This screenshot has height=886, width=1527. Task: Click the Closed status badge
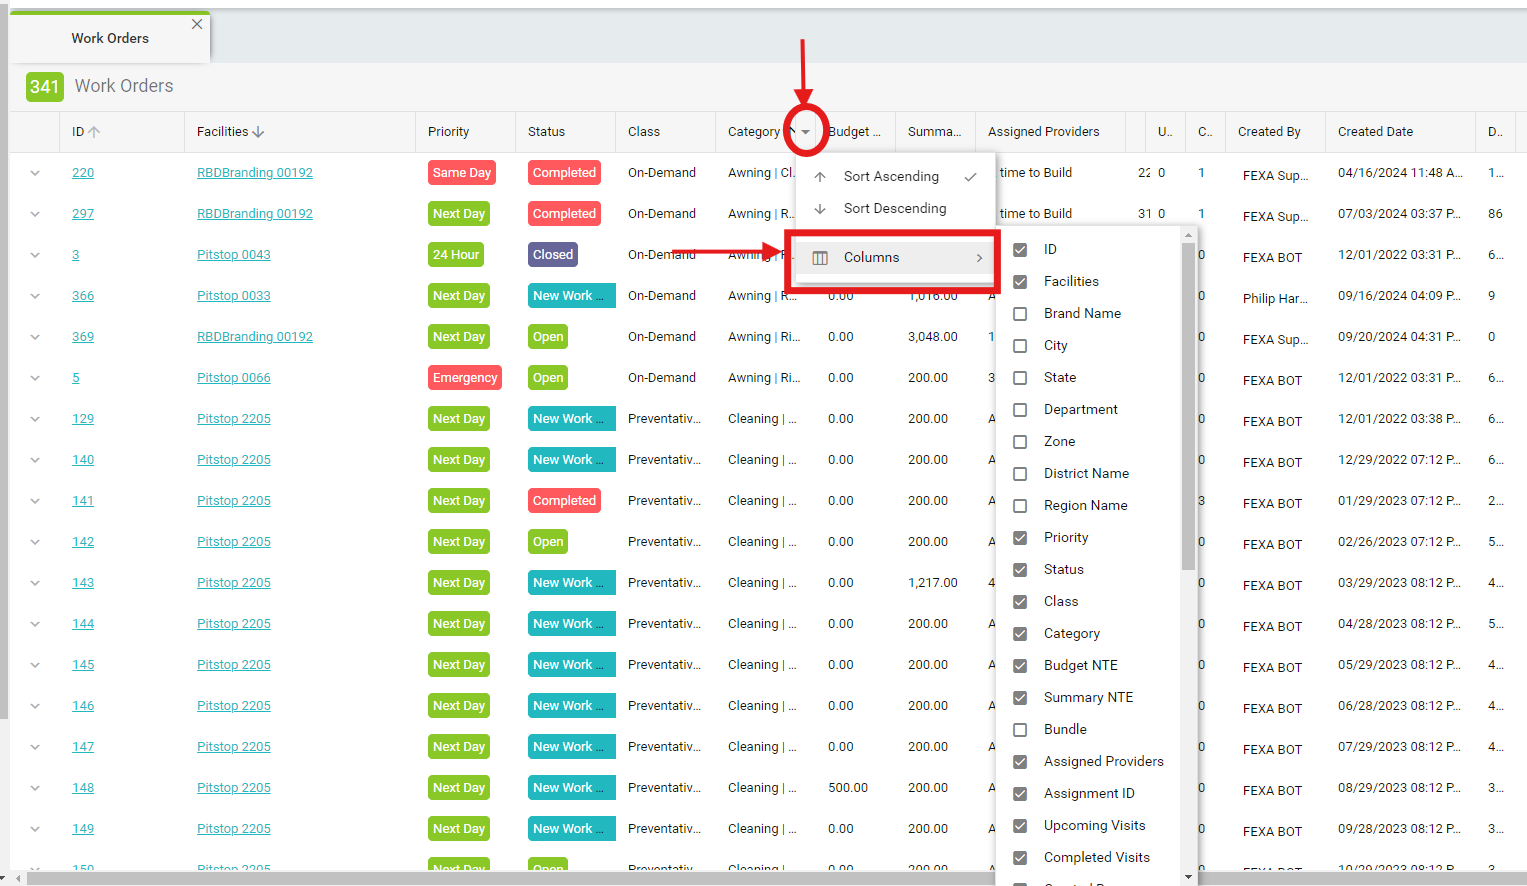point(552,255)
